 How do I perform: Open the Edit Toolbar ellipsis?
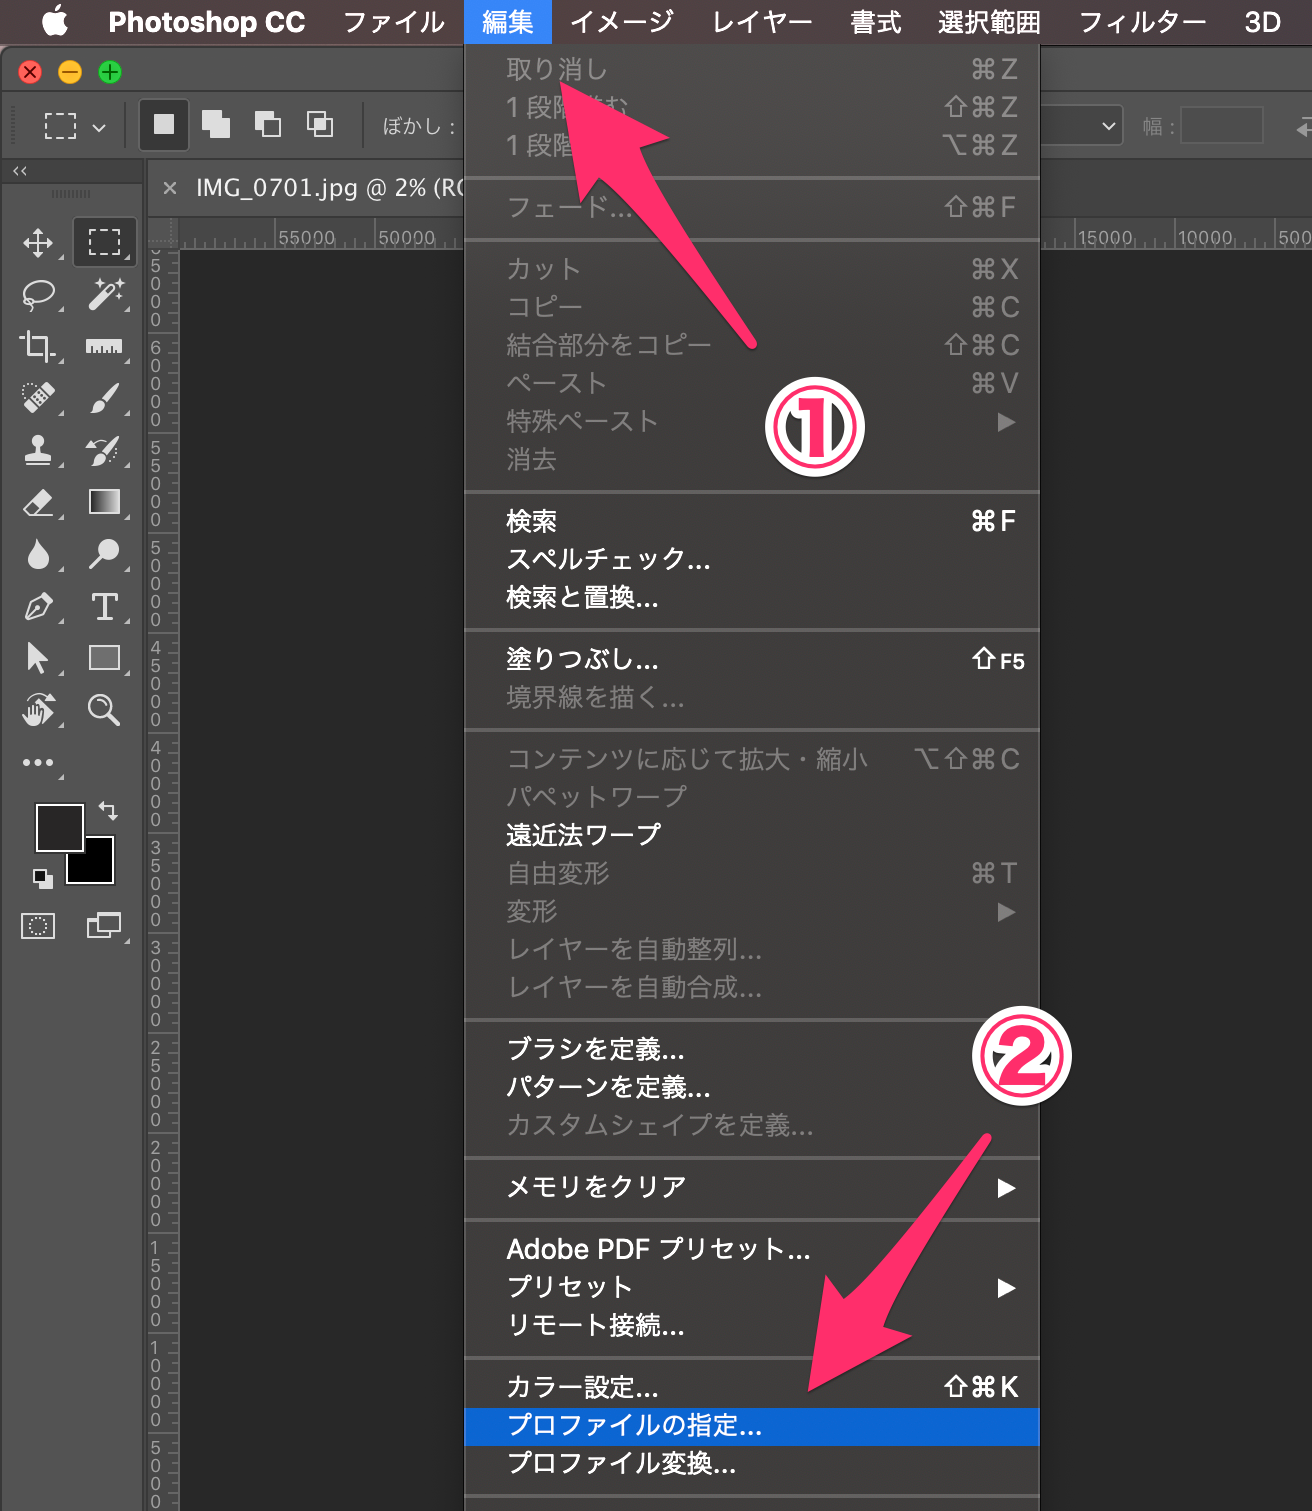click(38, 763)
